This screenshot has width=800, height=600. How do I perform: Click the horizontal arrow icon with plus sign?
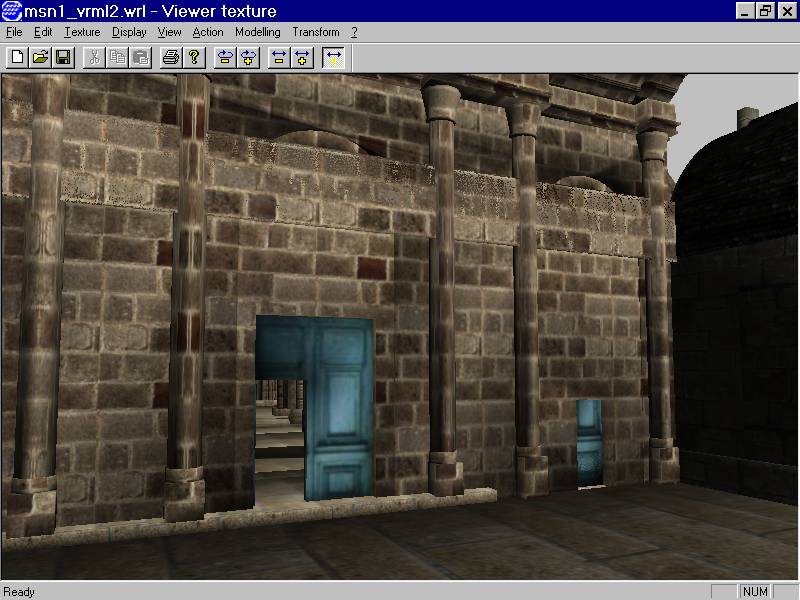pos(302,57)
